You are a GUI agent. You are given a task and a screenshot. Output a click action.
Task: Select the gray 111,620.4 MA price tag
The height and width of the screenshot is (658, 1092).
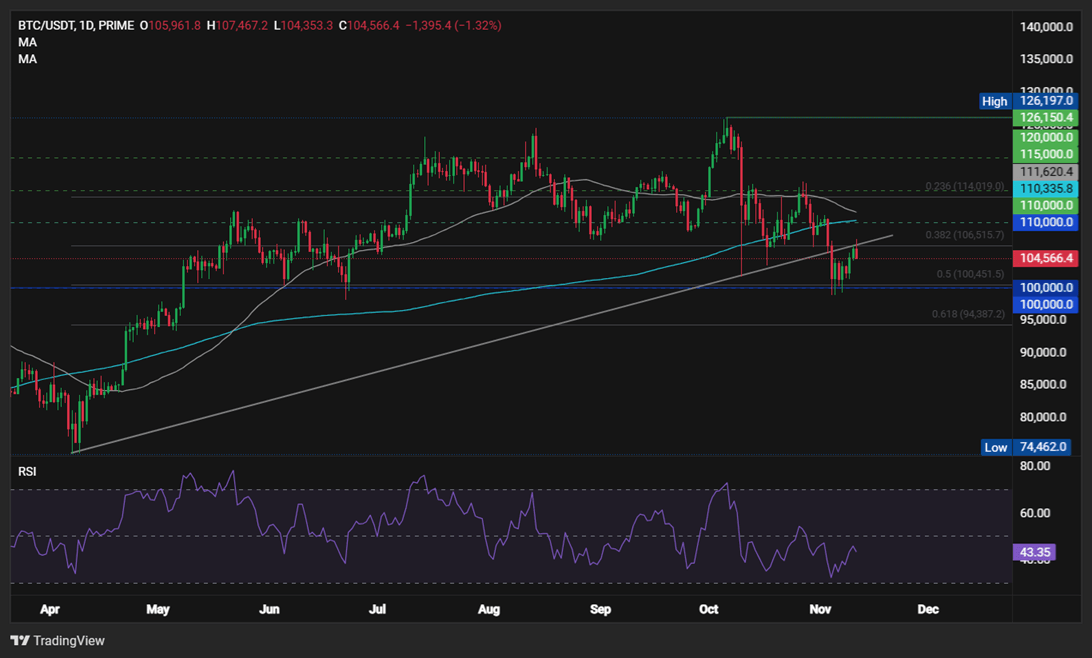pos(1045,172)
